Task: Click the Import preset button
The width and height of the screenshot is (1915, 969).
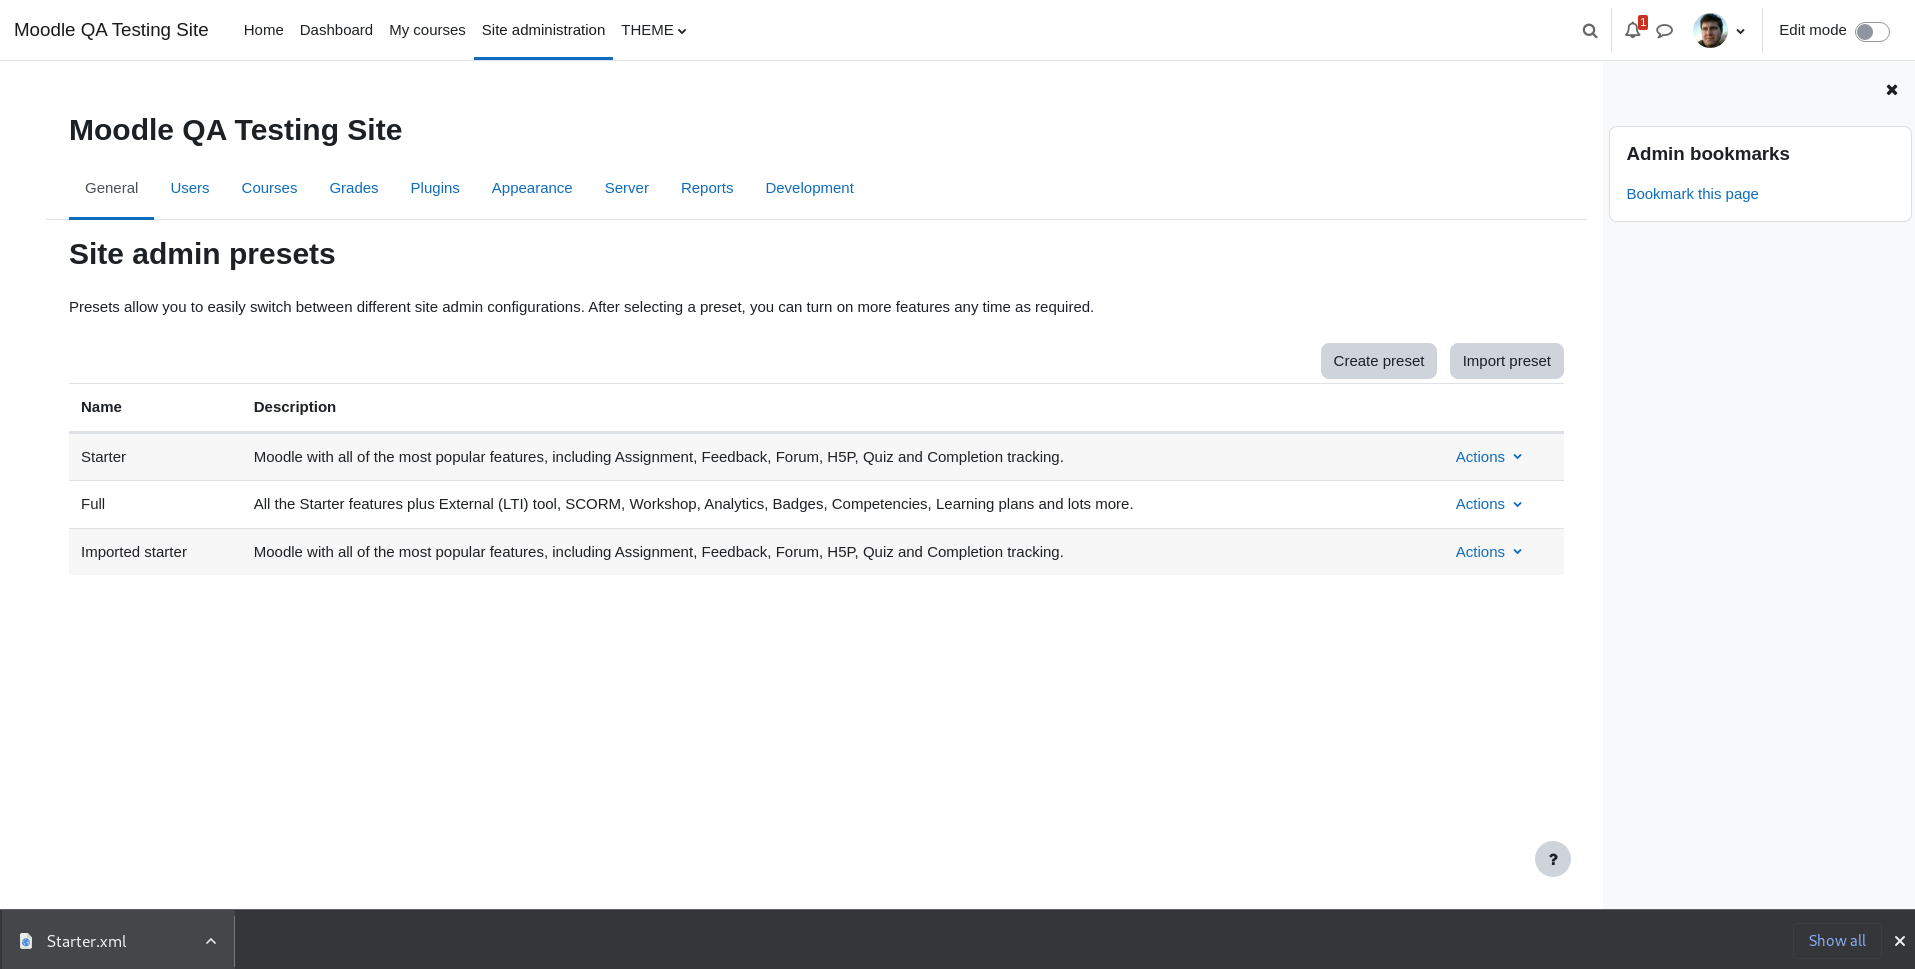Action: [x=1506, y=361]
